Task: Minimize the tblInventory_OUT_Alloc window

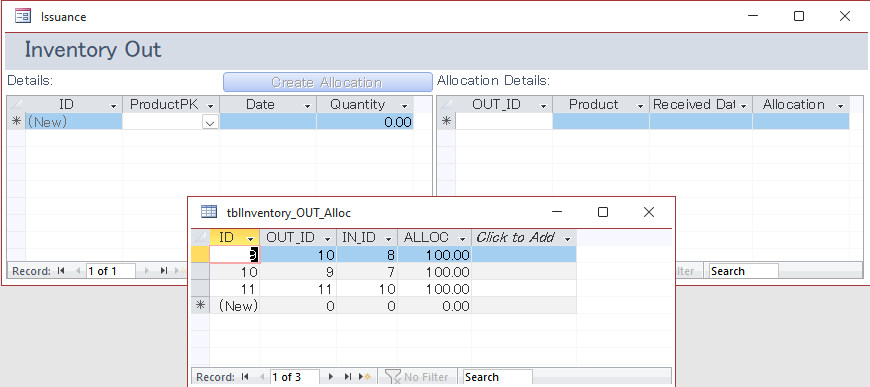Action: point(557,212)
